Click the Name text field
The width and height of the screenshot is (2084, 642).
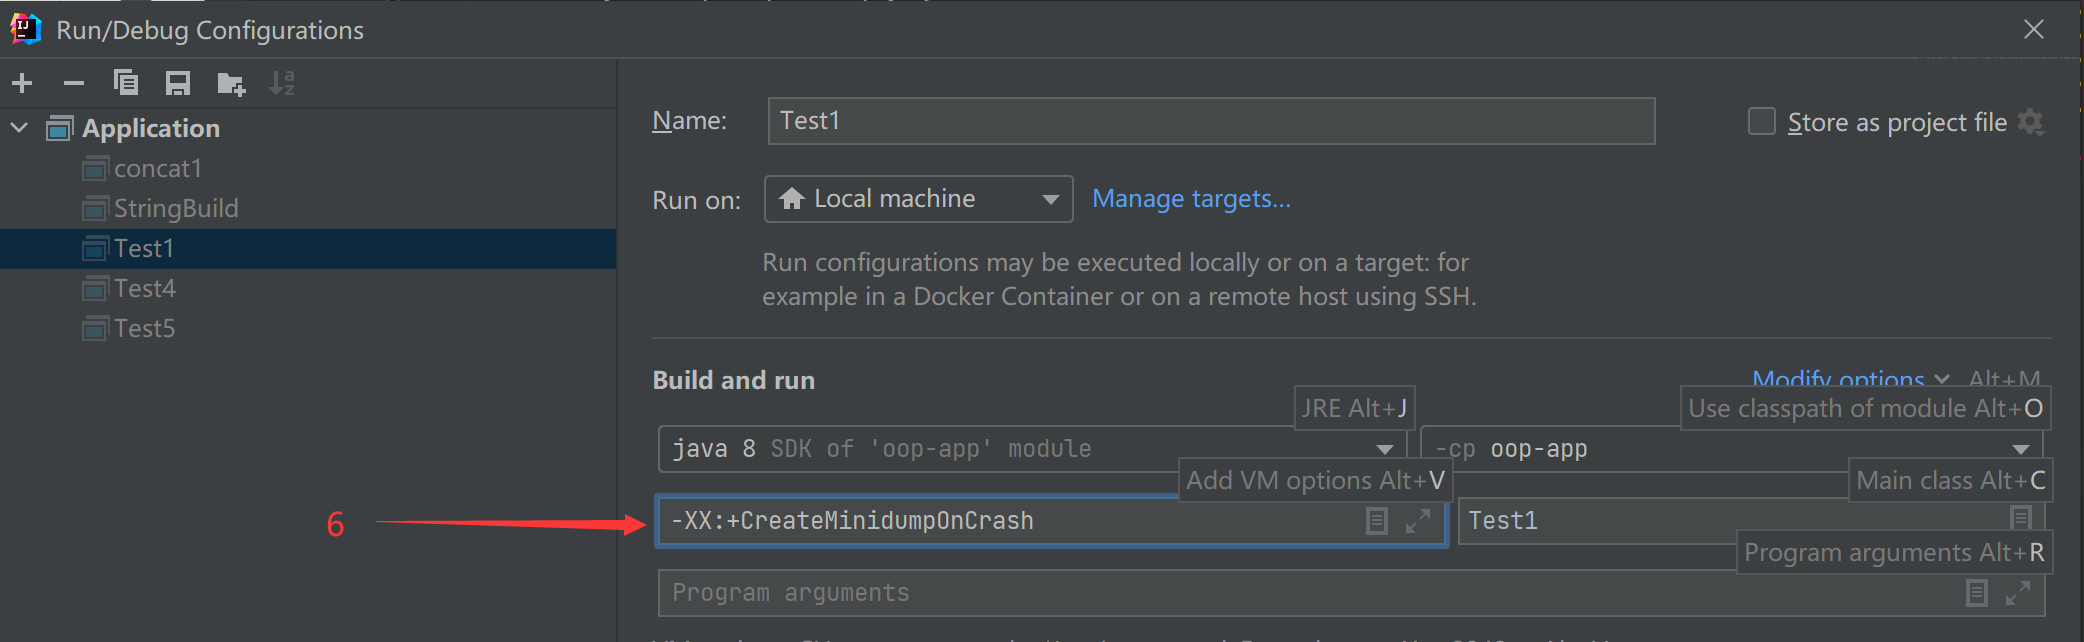click(1210, 121)
